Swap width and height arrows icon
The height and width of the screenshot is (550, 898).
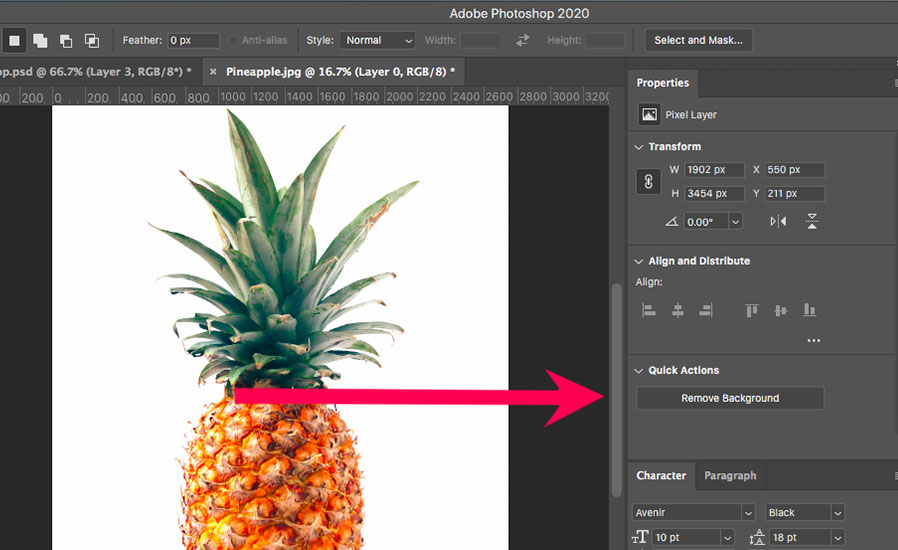(x=522, y=40)
